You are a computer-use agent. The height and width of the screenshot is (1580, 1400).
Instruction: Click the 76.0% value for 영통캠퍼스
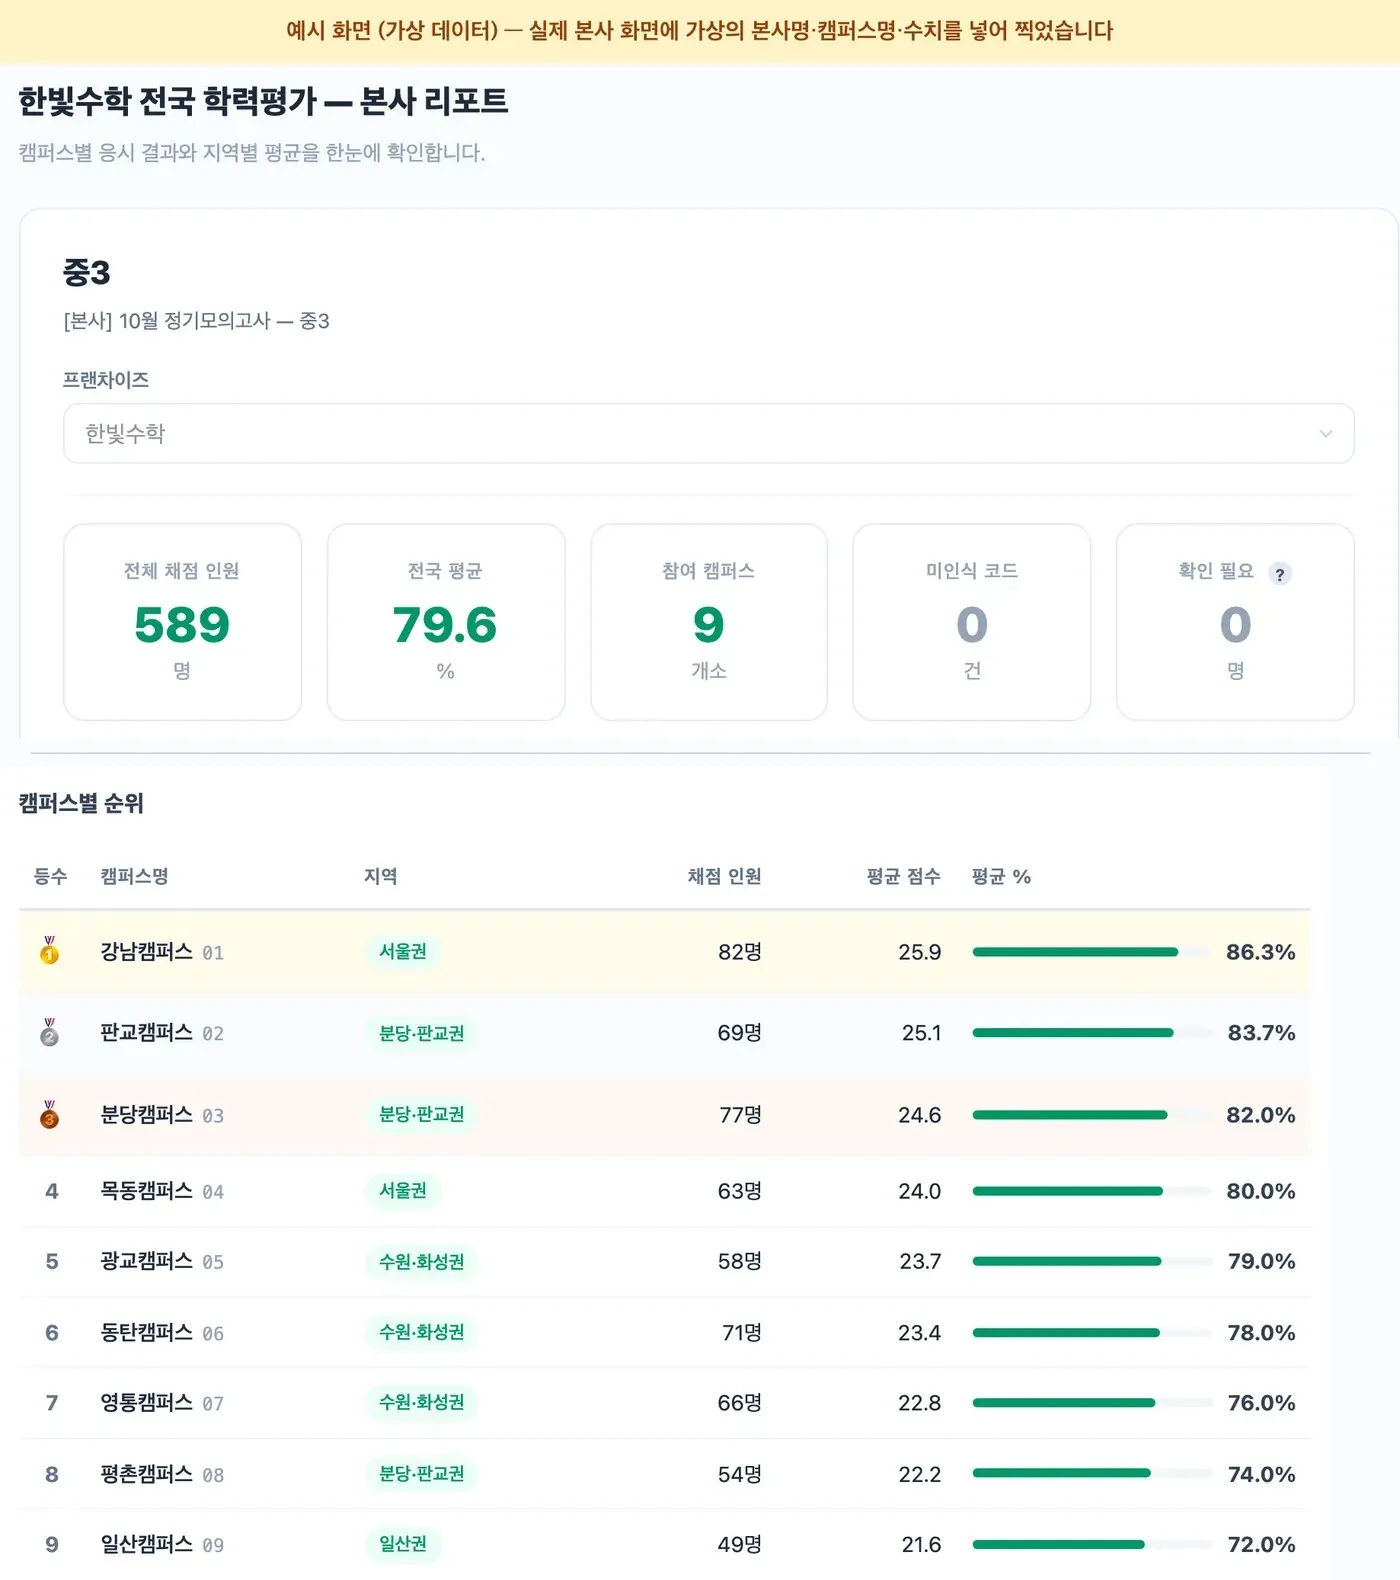pos(1262,1403)
